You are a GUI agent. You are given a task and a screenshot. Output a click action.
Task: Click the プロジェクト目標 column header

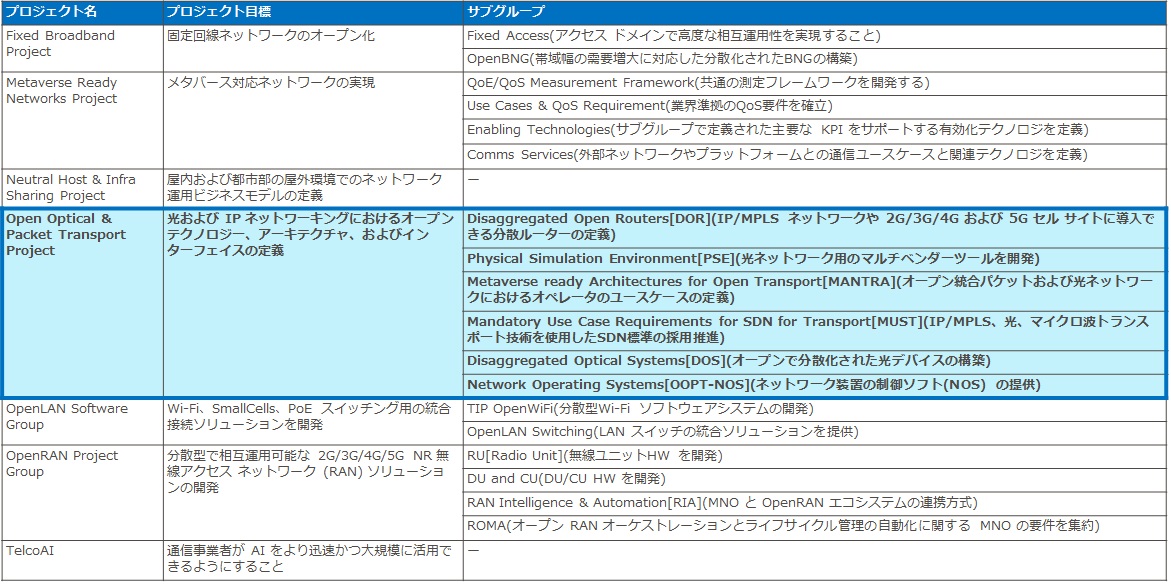click(x=313, y=13)
